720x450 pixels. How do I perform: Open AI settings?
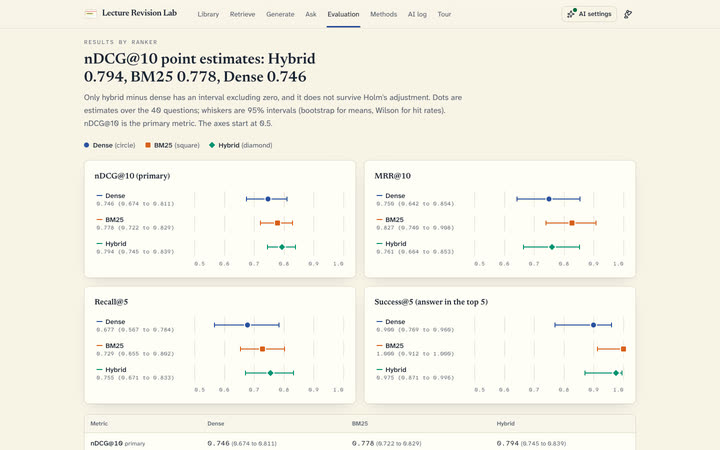click(x=589, y=14)
